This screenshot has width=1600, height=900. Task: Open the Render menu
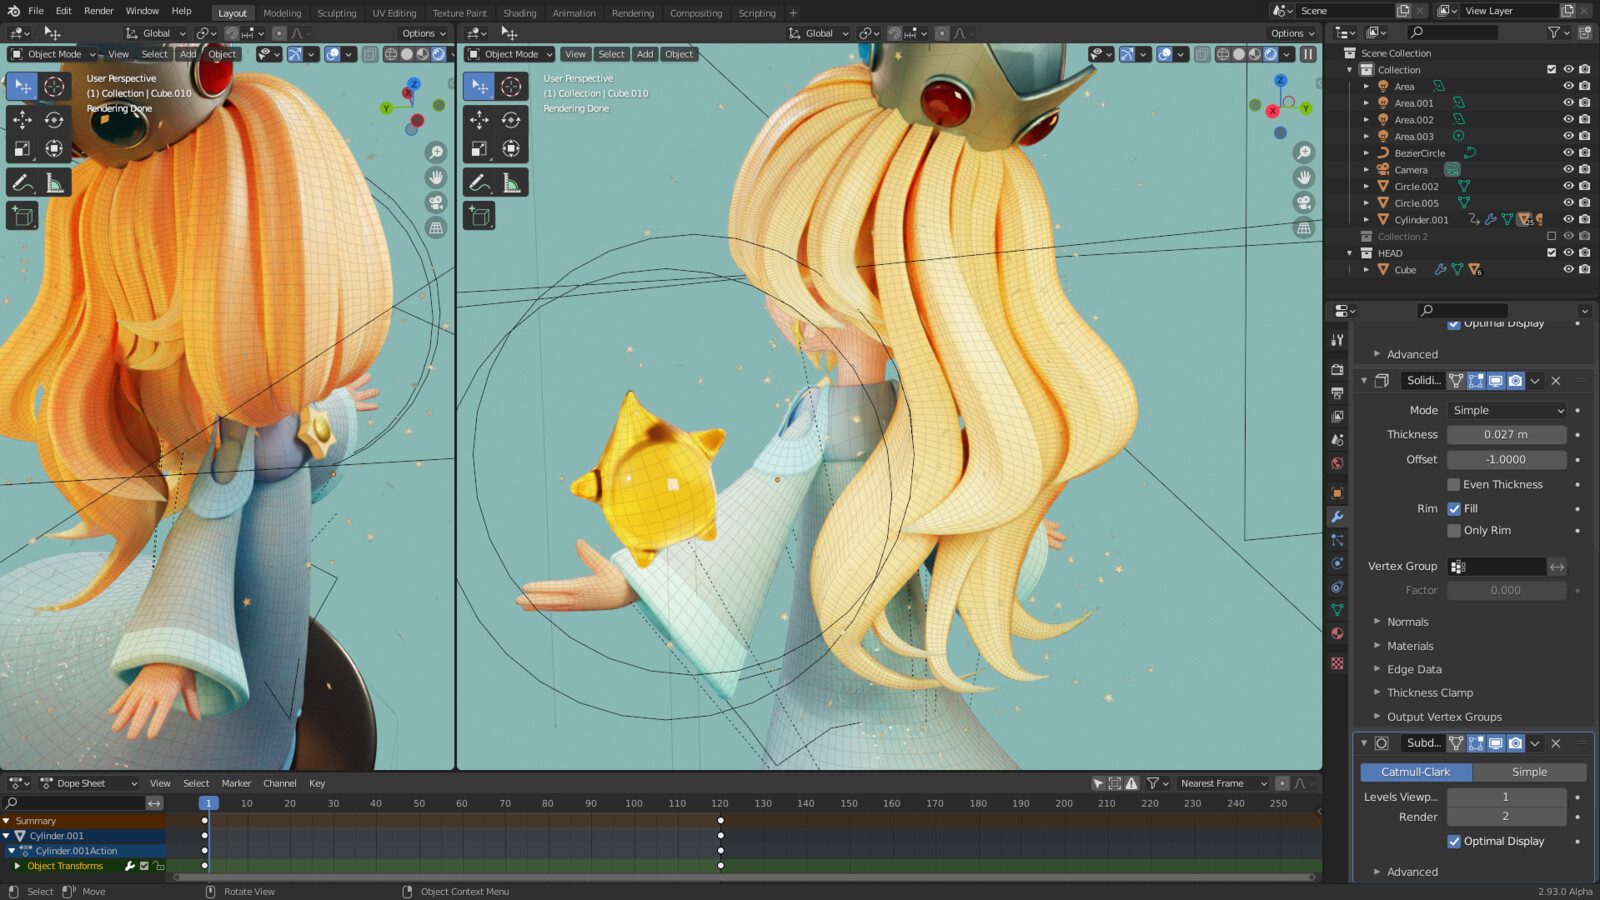[x=98, y=11]
